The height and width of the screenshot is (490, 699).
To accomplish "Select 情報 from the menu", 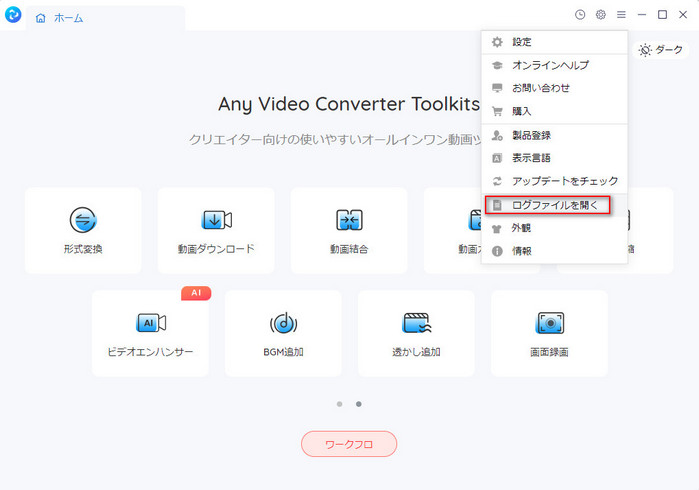I will pyautogui.click(x=554, y=251).
